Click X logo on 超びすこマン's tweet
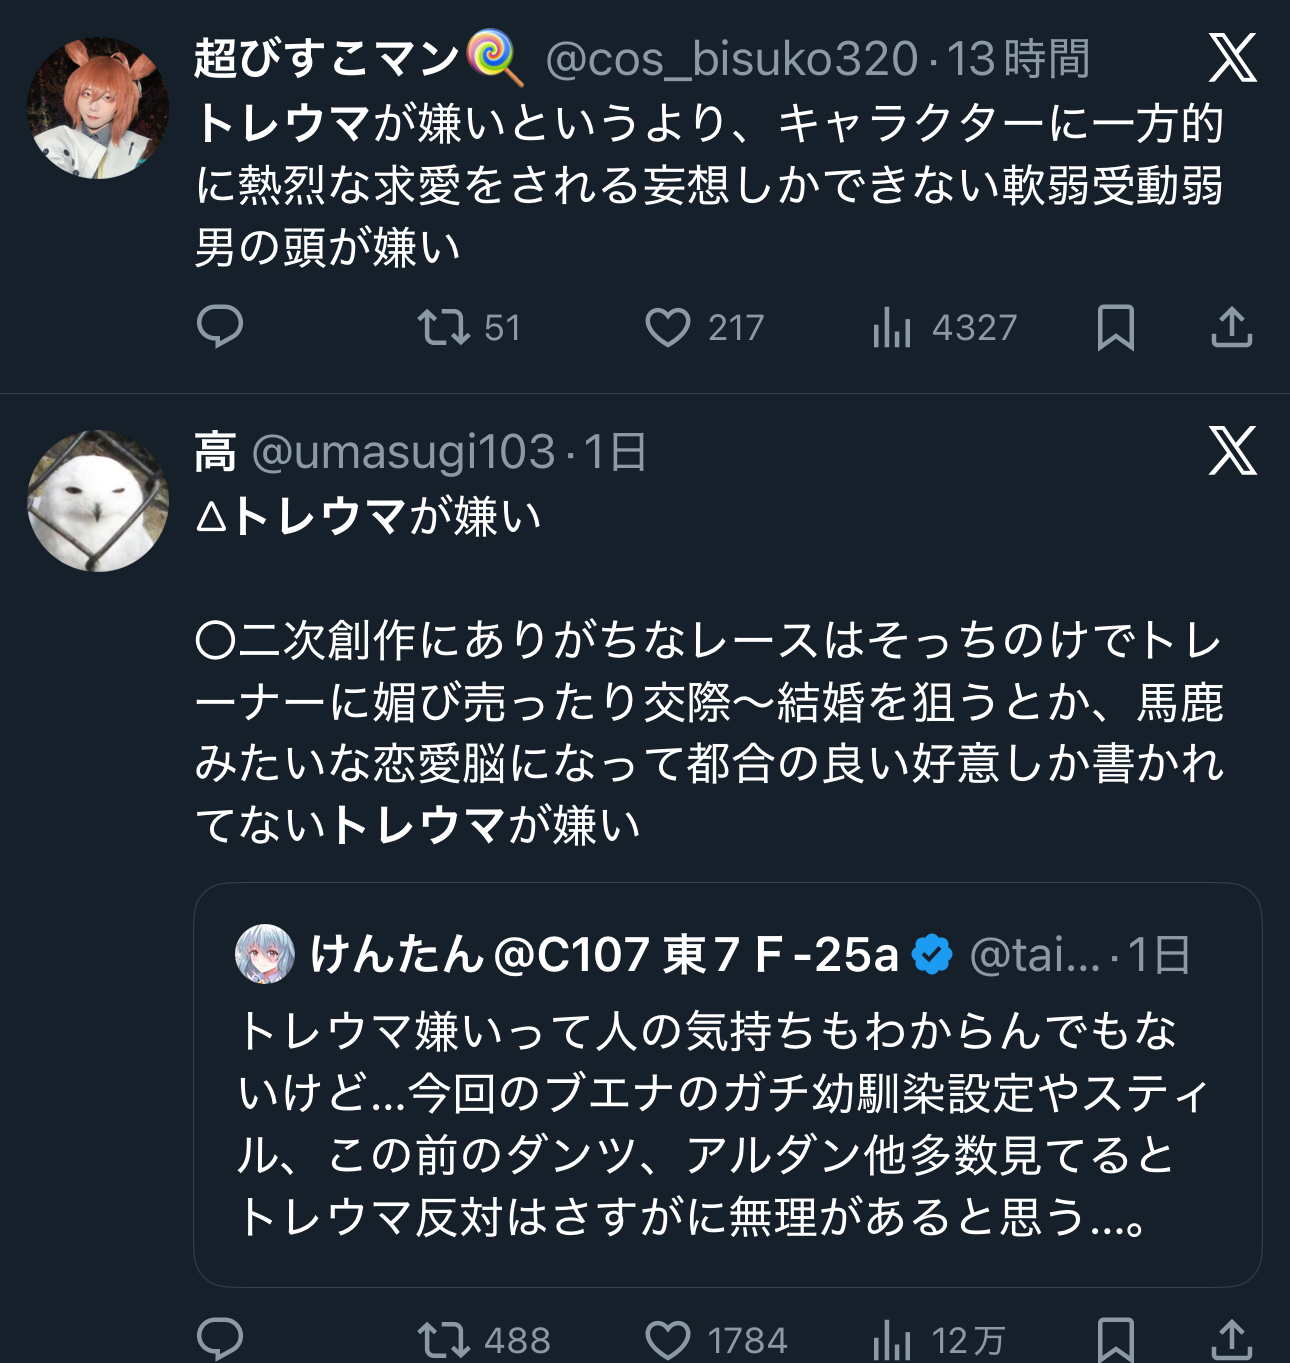The image size is (1290, 1363). 1232,58
